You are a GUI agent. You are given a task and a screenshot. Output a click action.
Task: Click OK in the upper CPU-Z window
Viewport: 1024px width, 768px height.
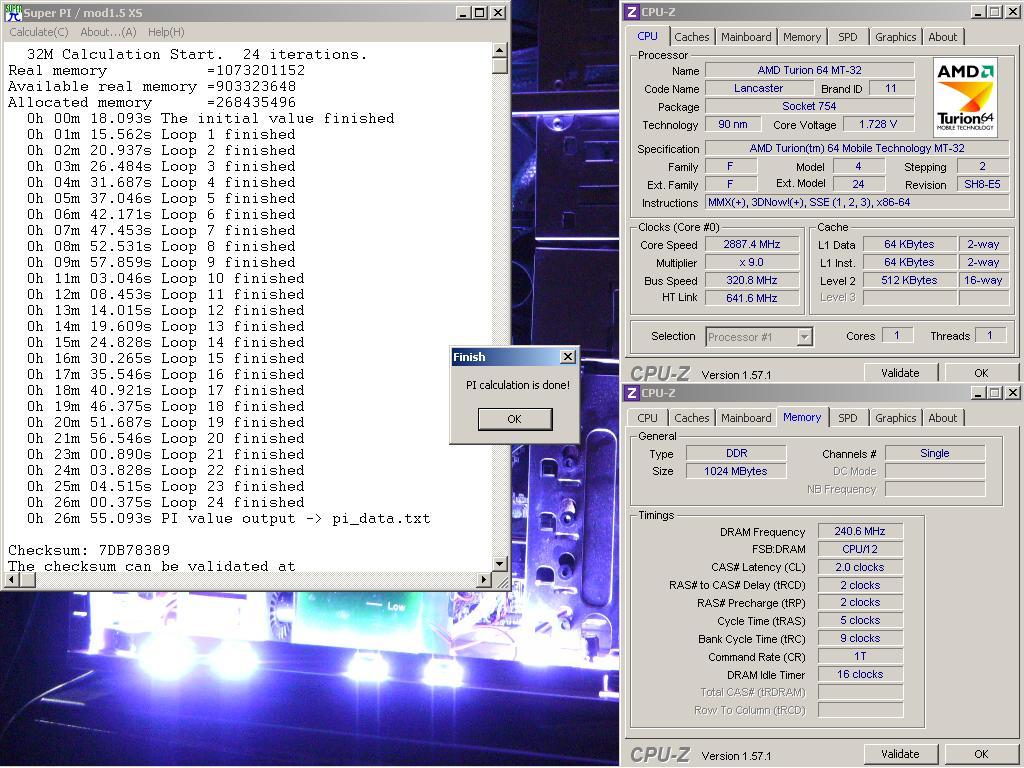pyautogui.click(x=981, y=373)
